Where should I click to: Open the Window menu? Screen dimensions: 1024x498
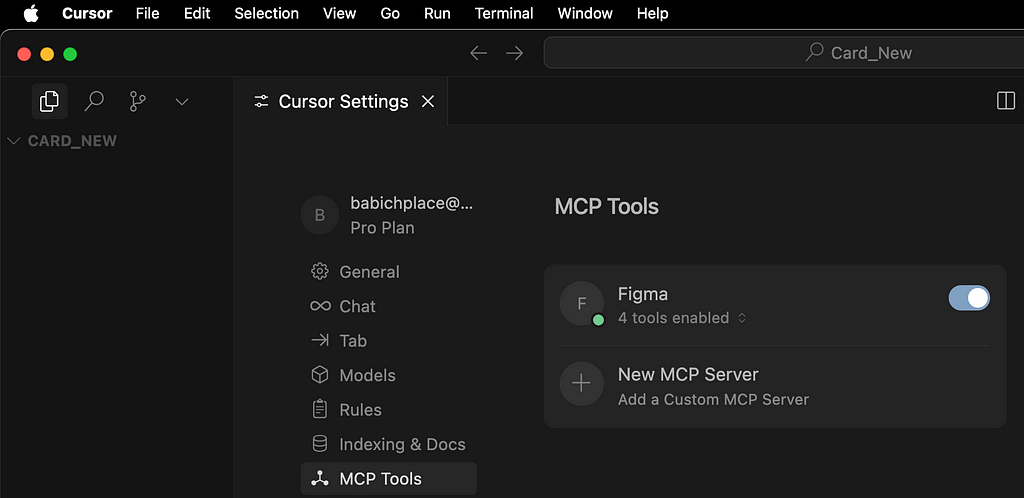(x=585, y=14)
